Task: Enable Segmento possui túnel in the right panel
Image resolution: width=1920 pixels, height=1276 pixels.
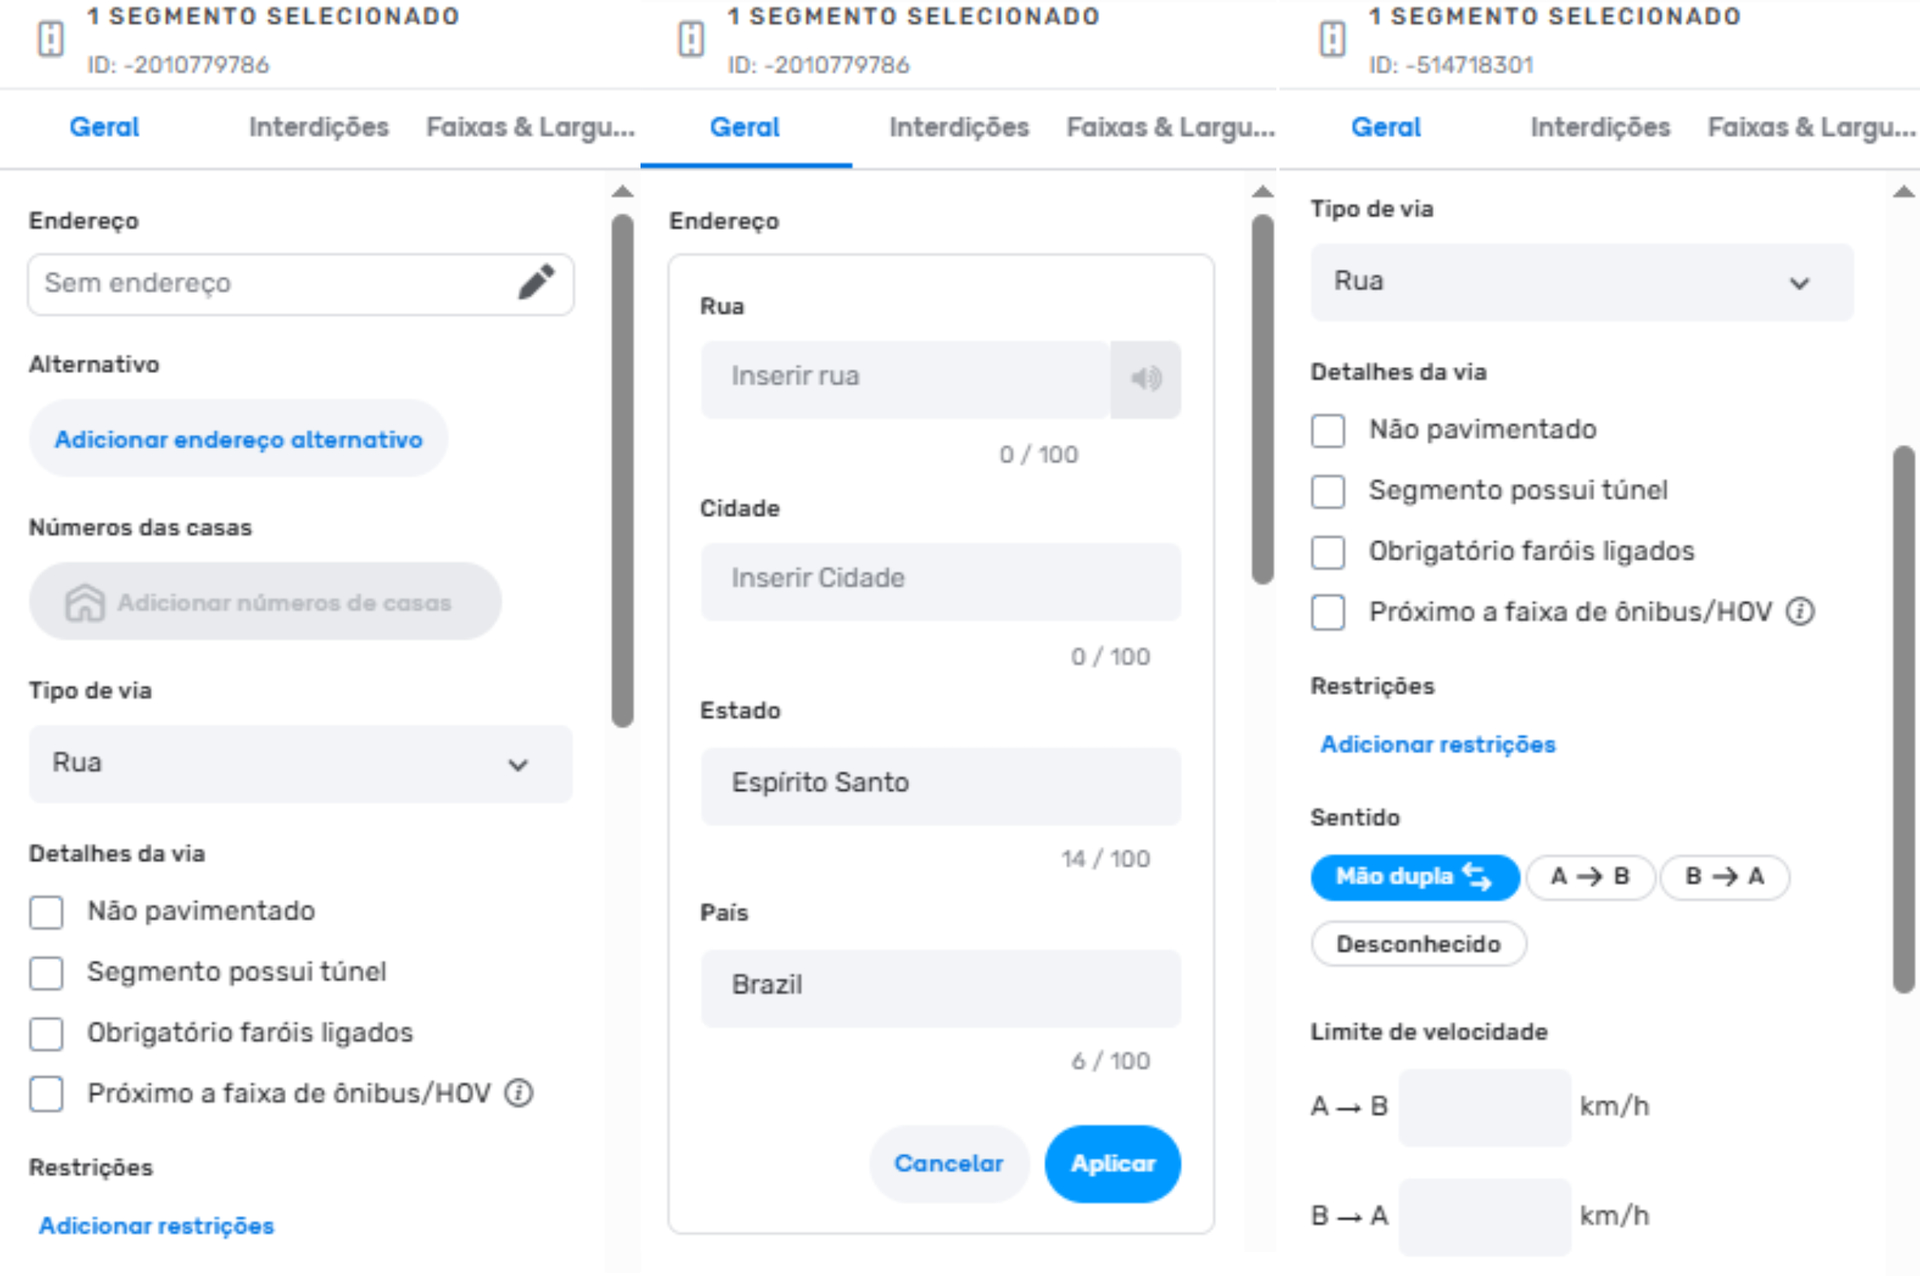Action: [1328, 491]
